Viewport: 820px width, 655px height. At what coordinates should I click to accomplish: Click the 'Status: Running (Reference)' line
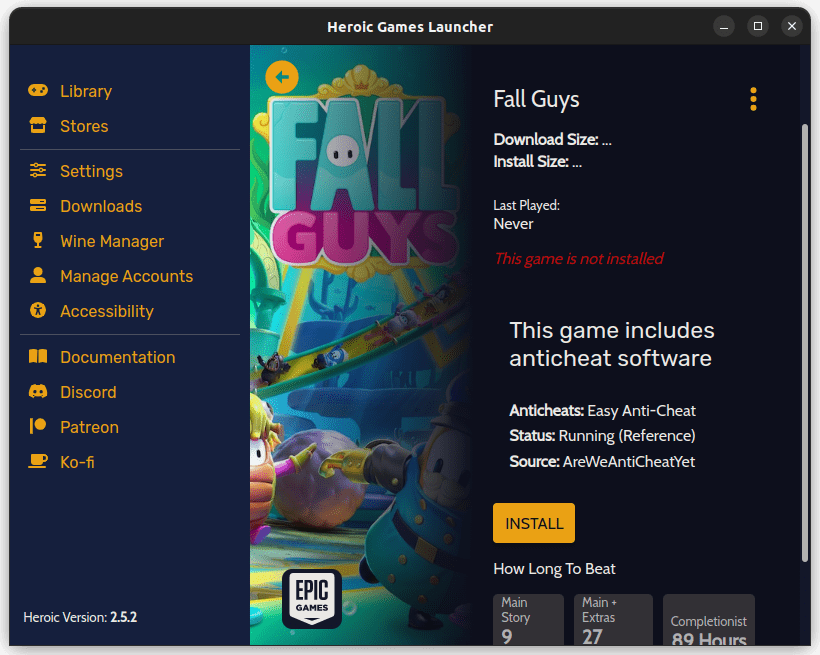coord(602,436)
